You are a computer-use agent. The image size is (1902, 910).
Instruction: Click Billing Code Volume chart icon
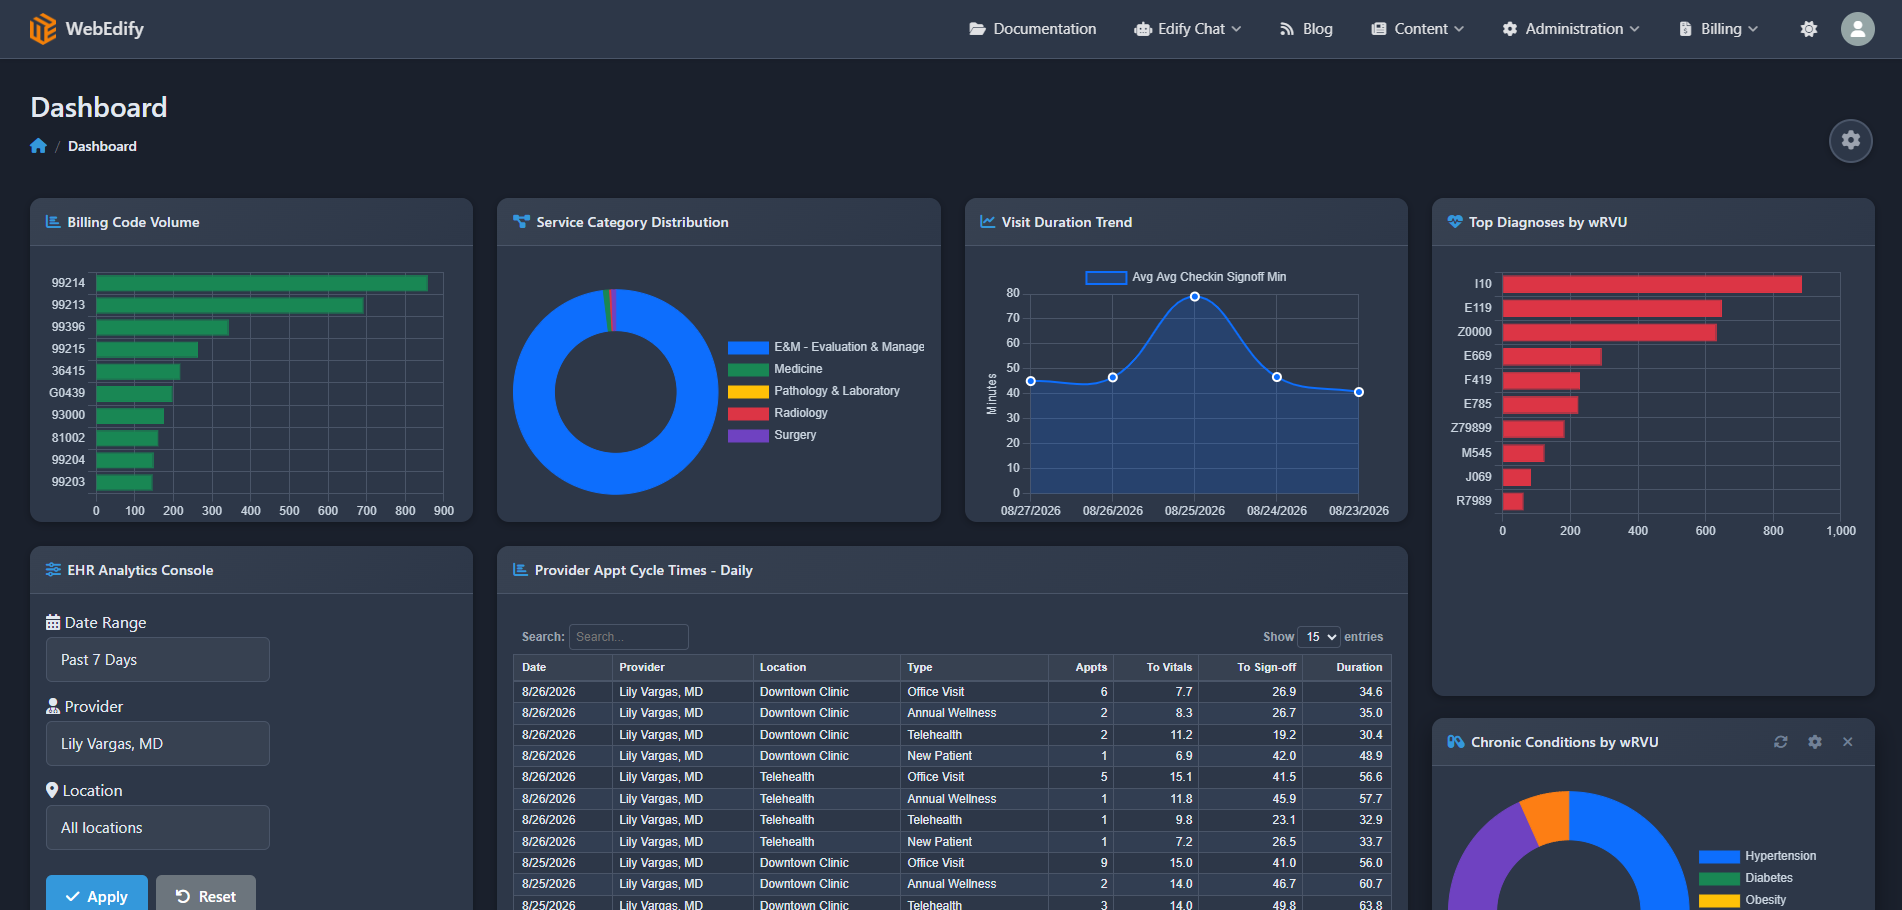pos(53,222)
